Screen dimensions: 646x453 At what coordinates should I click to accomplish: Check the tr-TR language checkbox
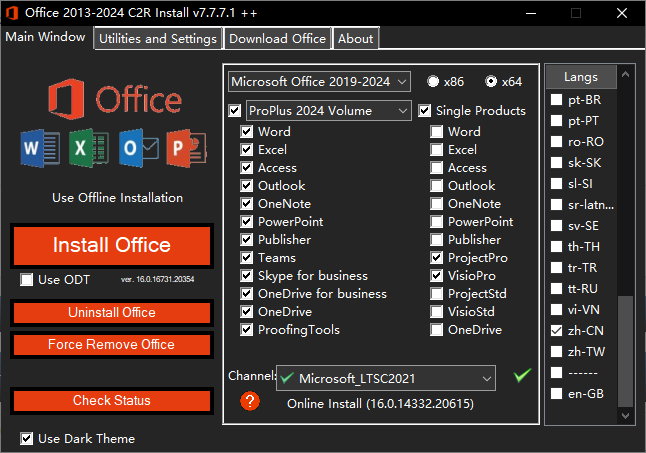click(557, 268)
